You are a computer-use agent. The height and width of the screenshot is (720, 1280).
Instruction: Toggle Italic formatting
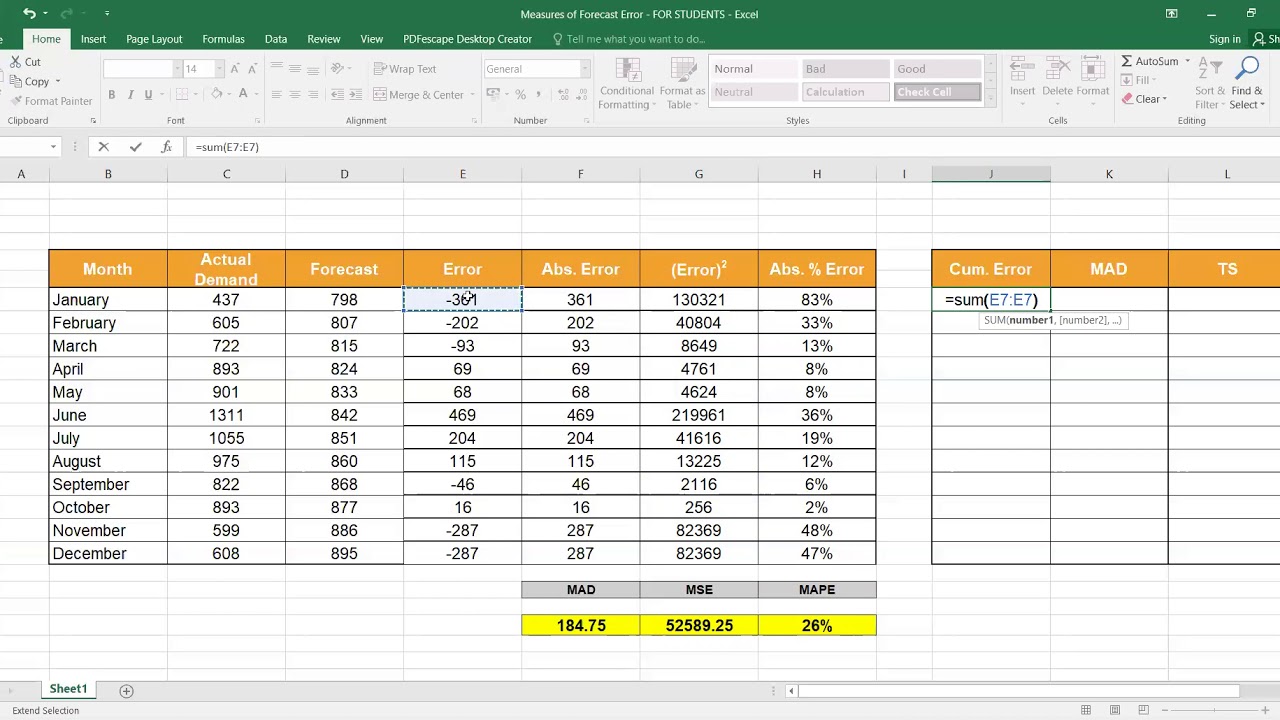point(130,95)
